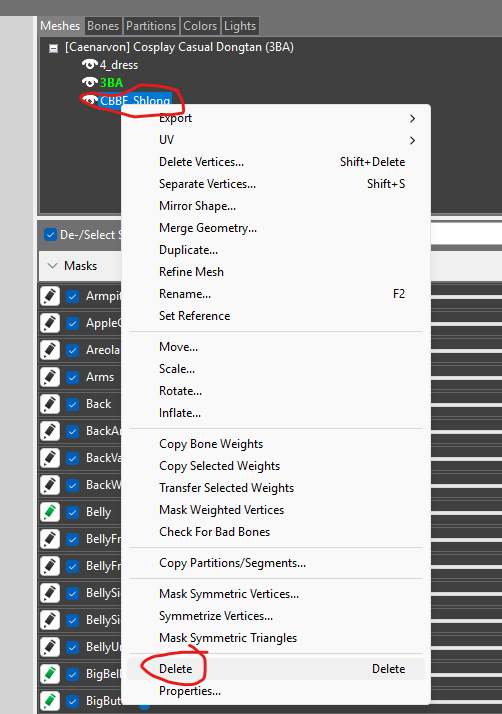Click the green pencil icon for BigBut

pyautogui.click(x=50, y=700)
